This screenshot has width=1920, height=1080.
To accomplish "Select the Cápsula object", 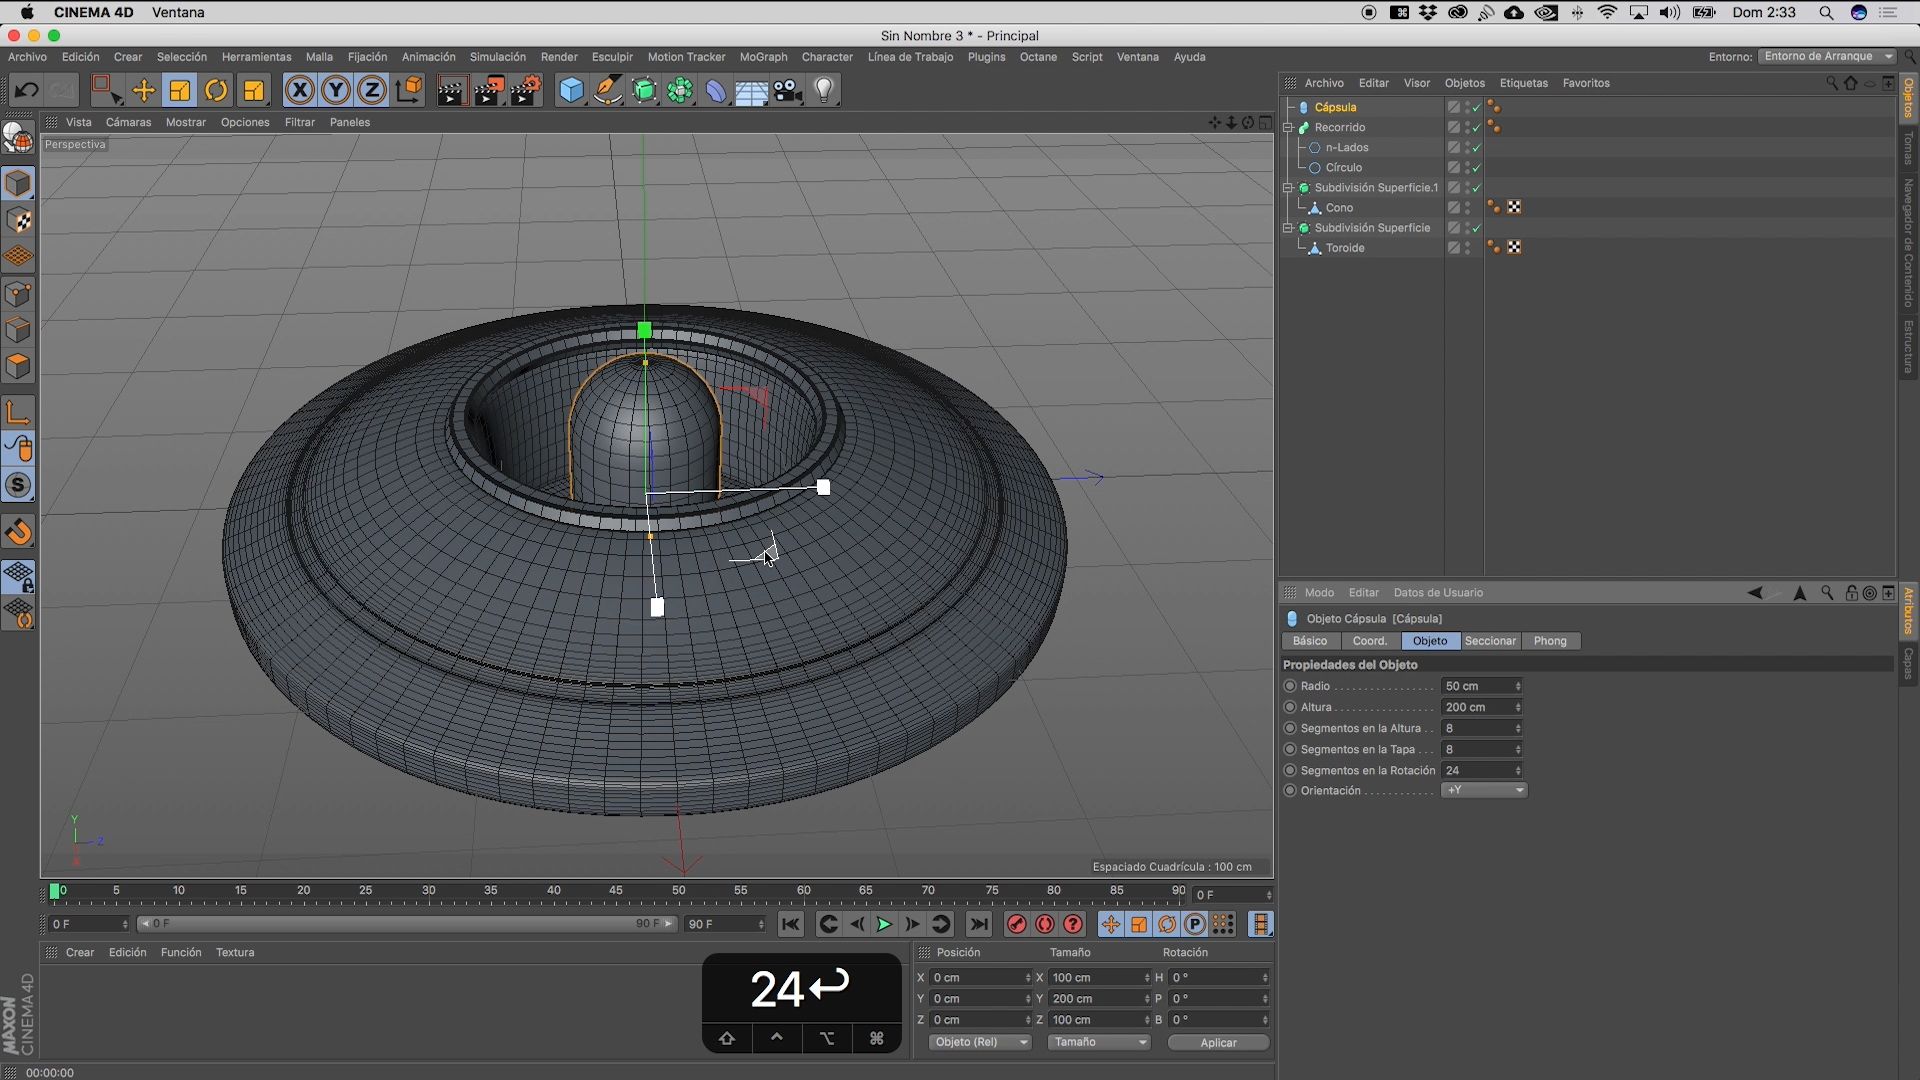I will coord(1335,107).
